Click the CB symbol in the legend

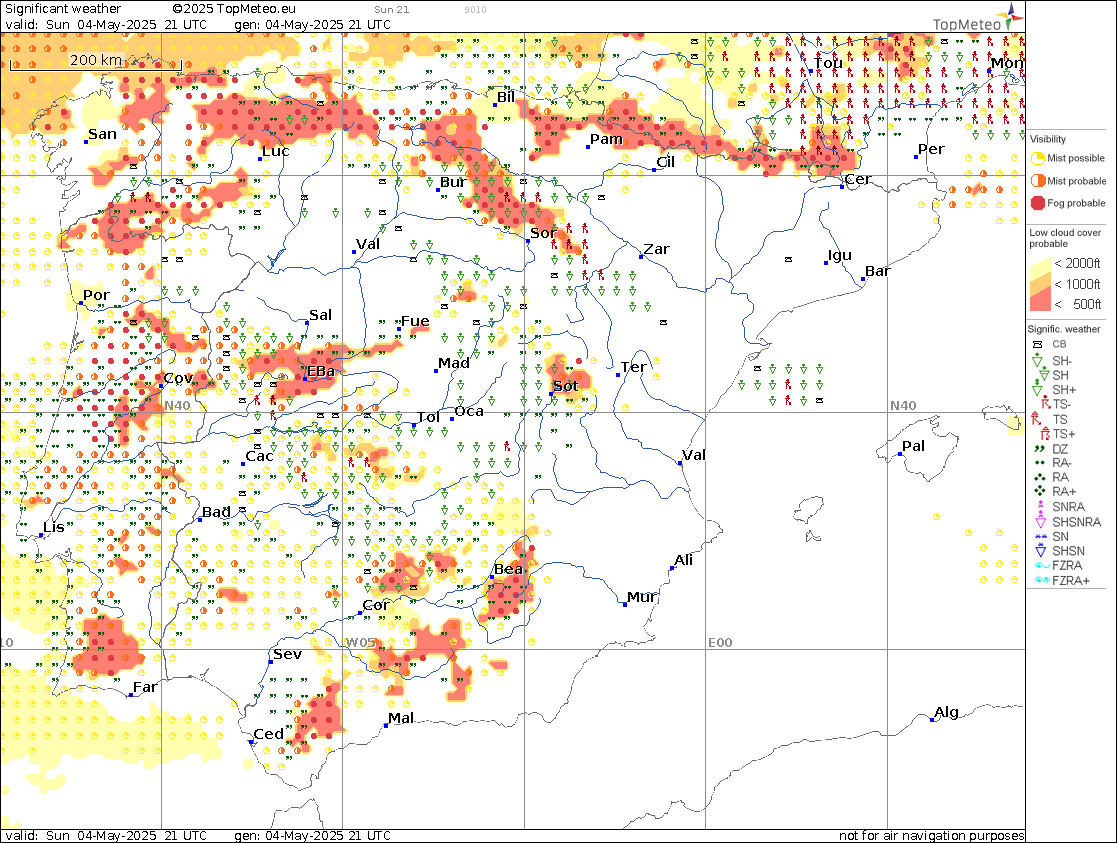pos(1039,344)
